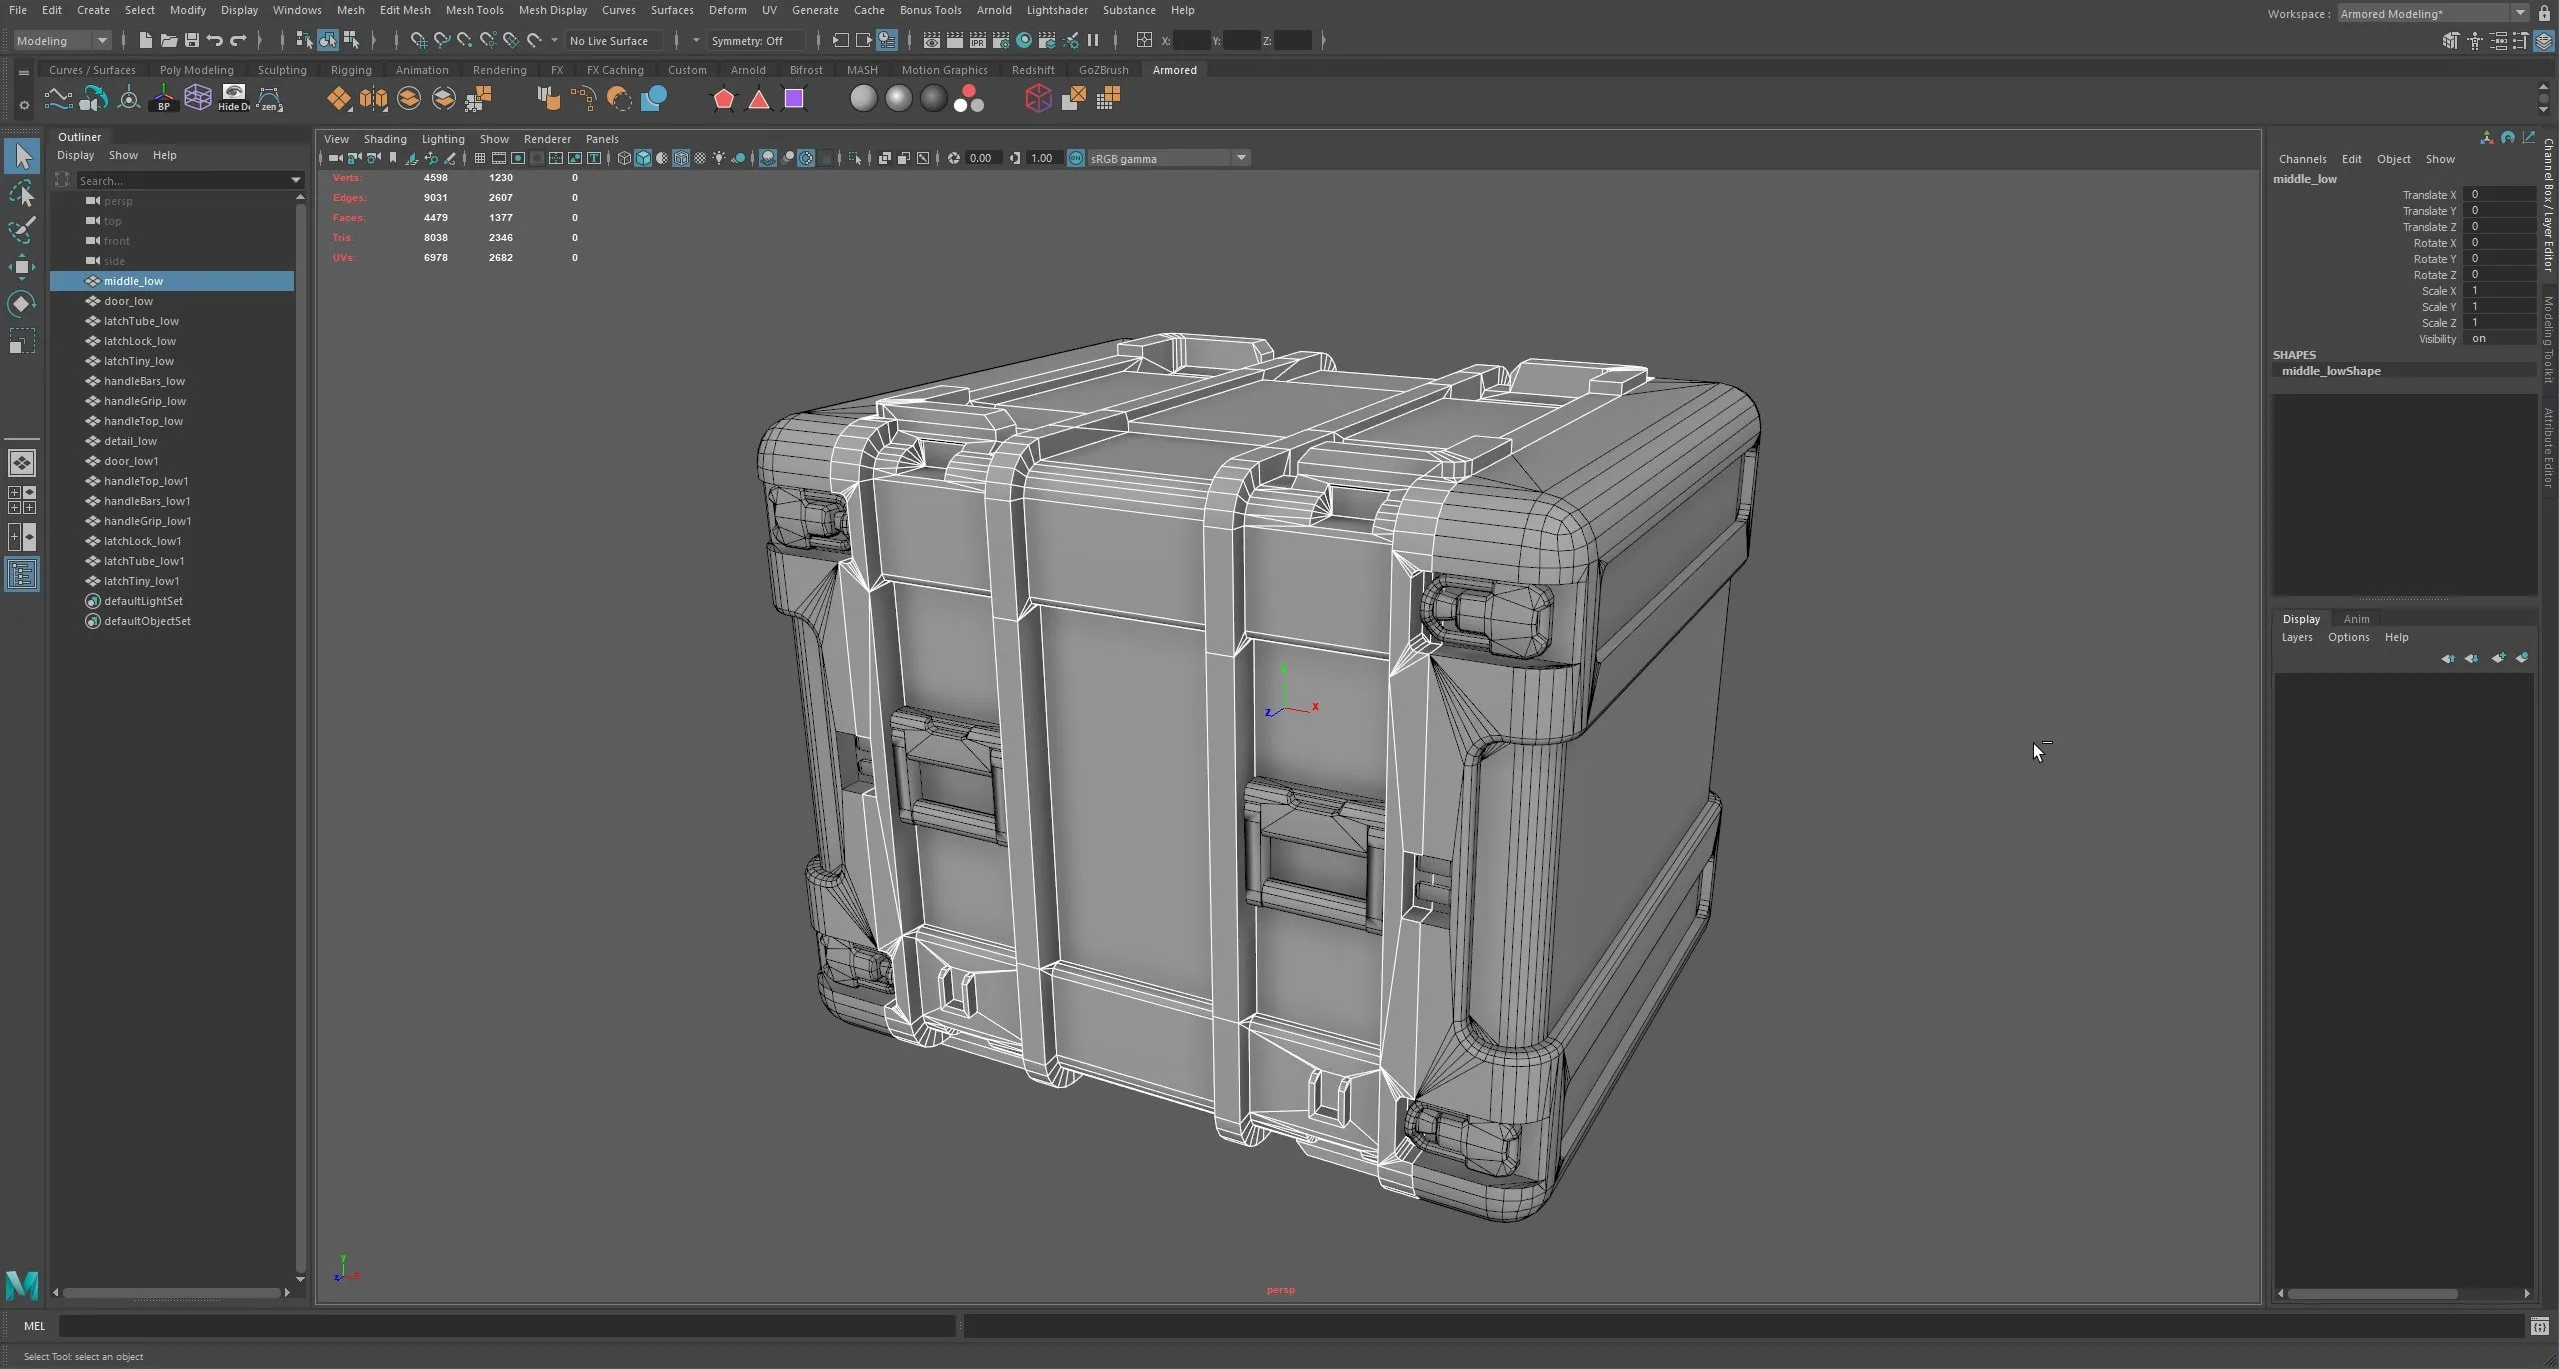Viewport: 2559px width, 1369px height.
Task: Click the workspace lock icon
Action: pyautogui.click(x=2544, y=13)
